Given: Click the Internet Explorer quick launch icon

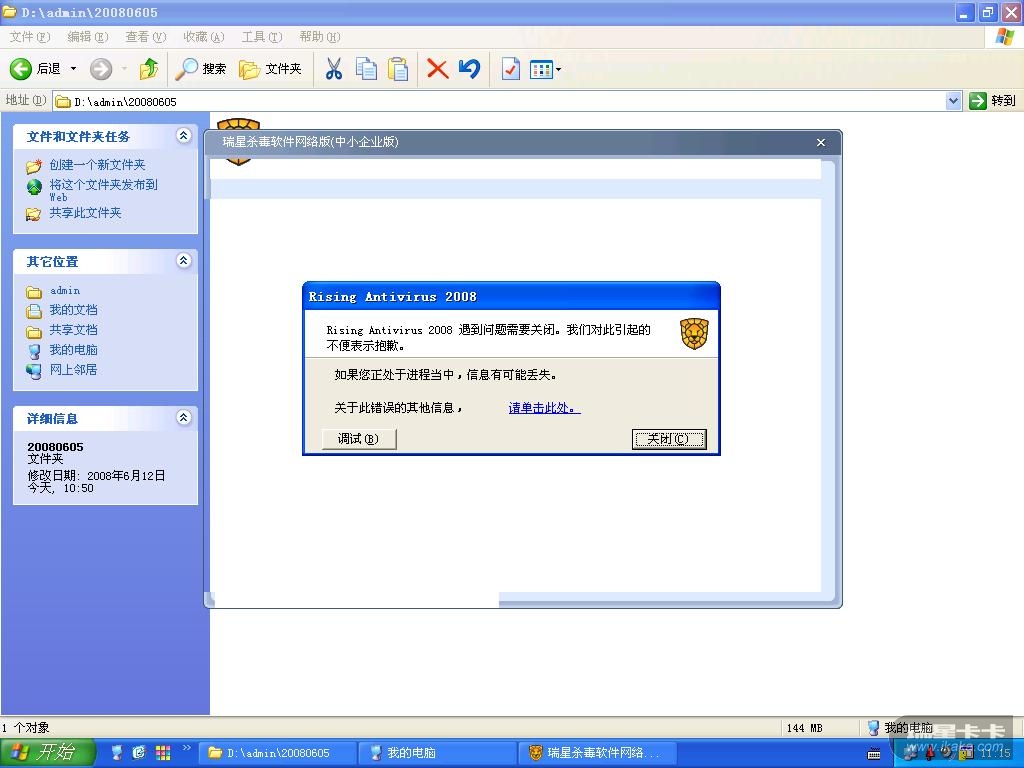Looking at the screenshot, I should click(x=139, y=753).
